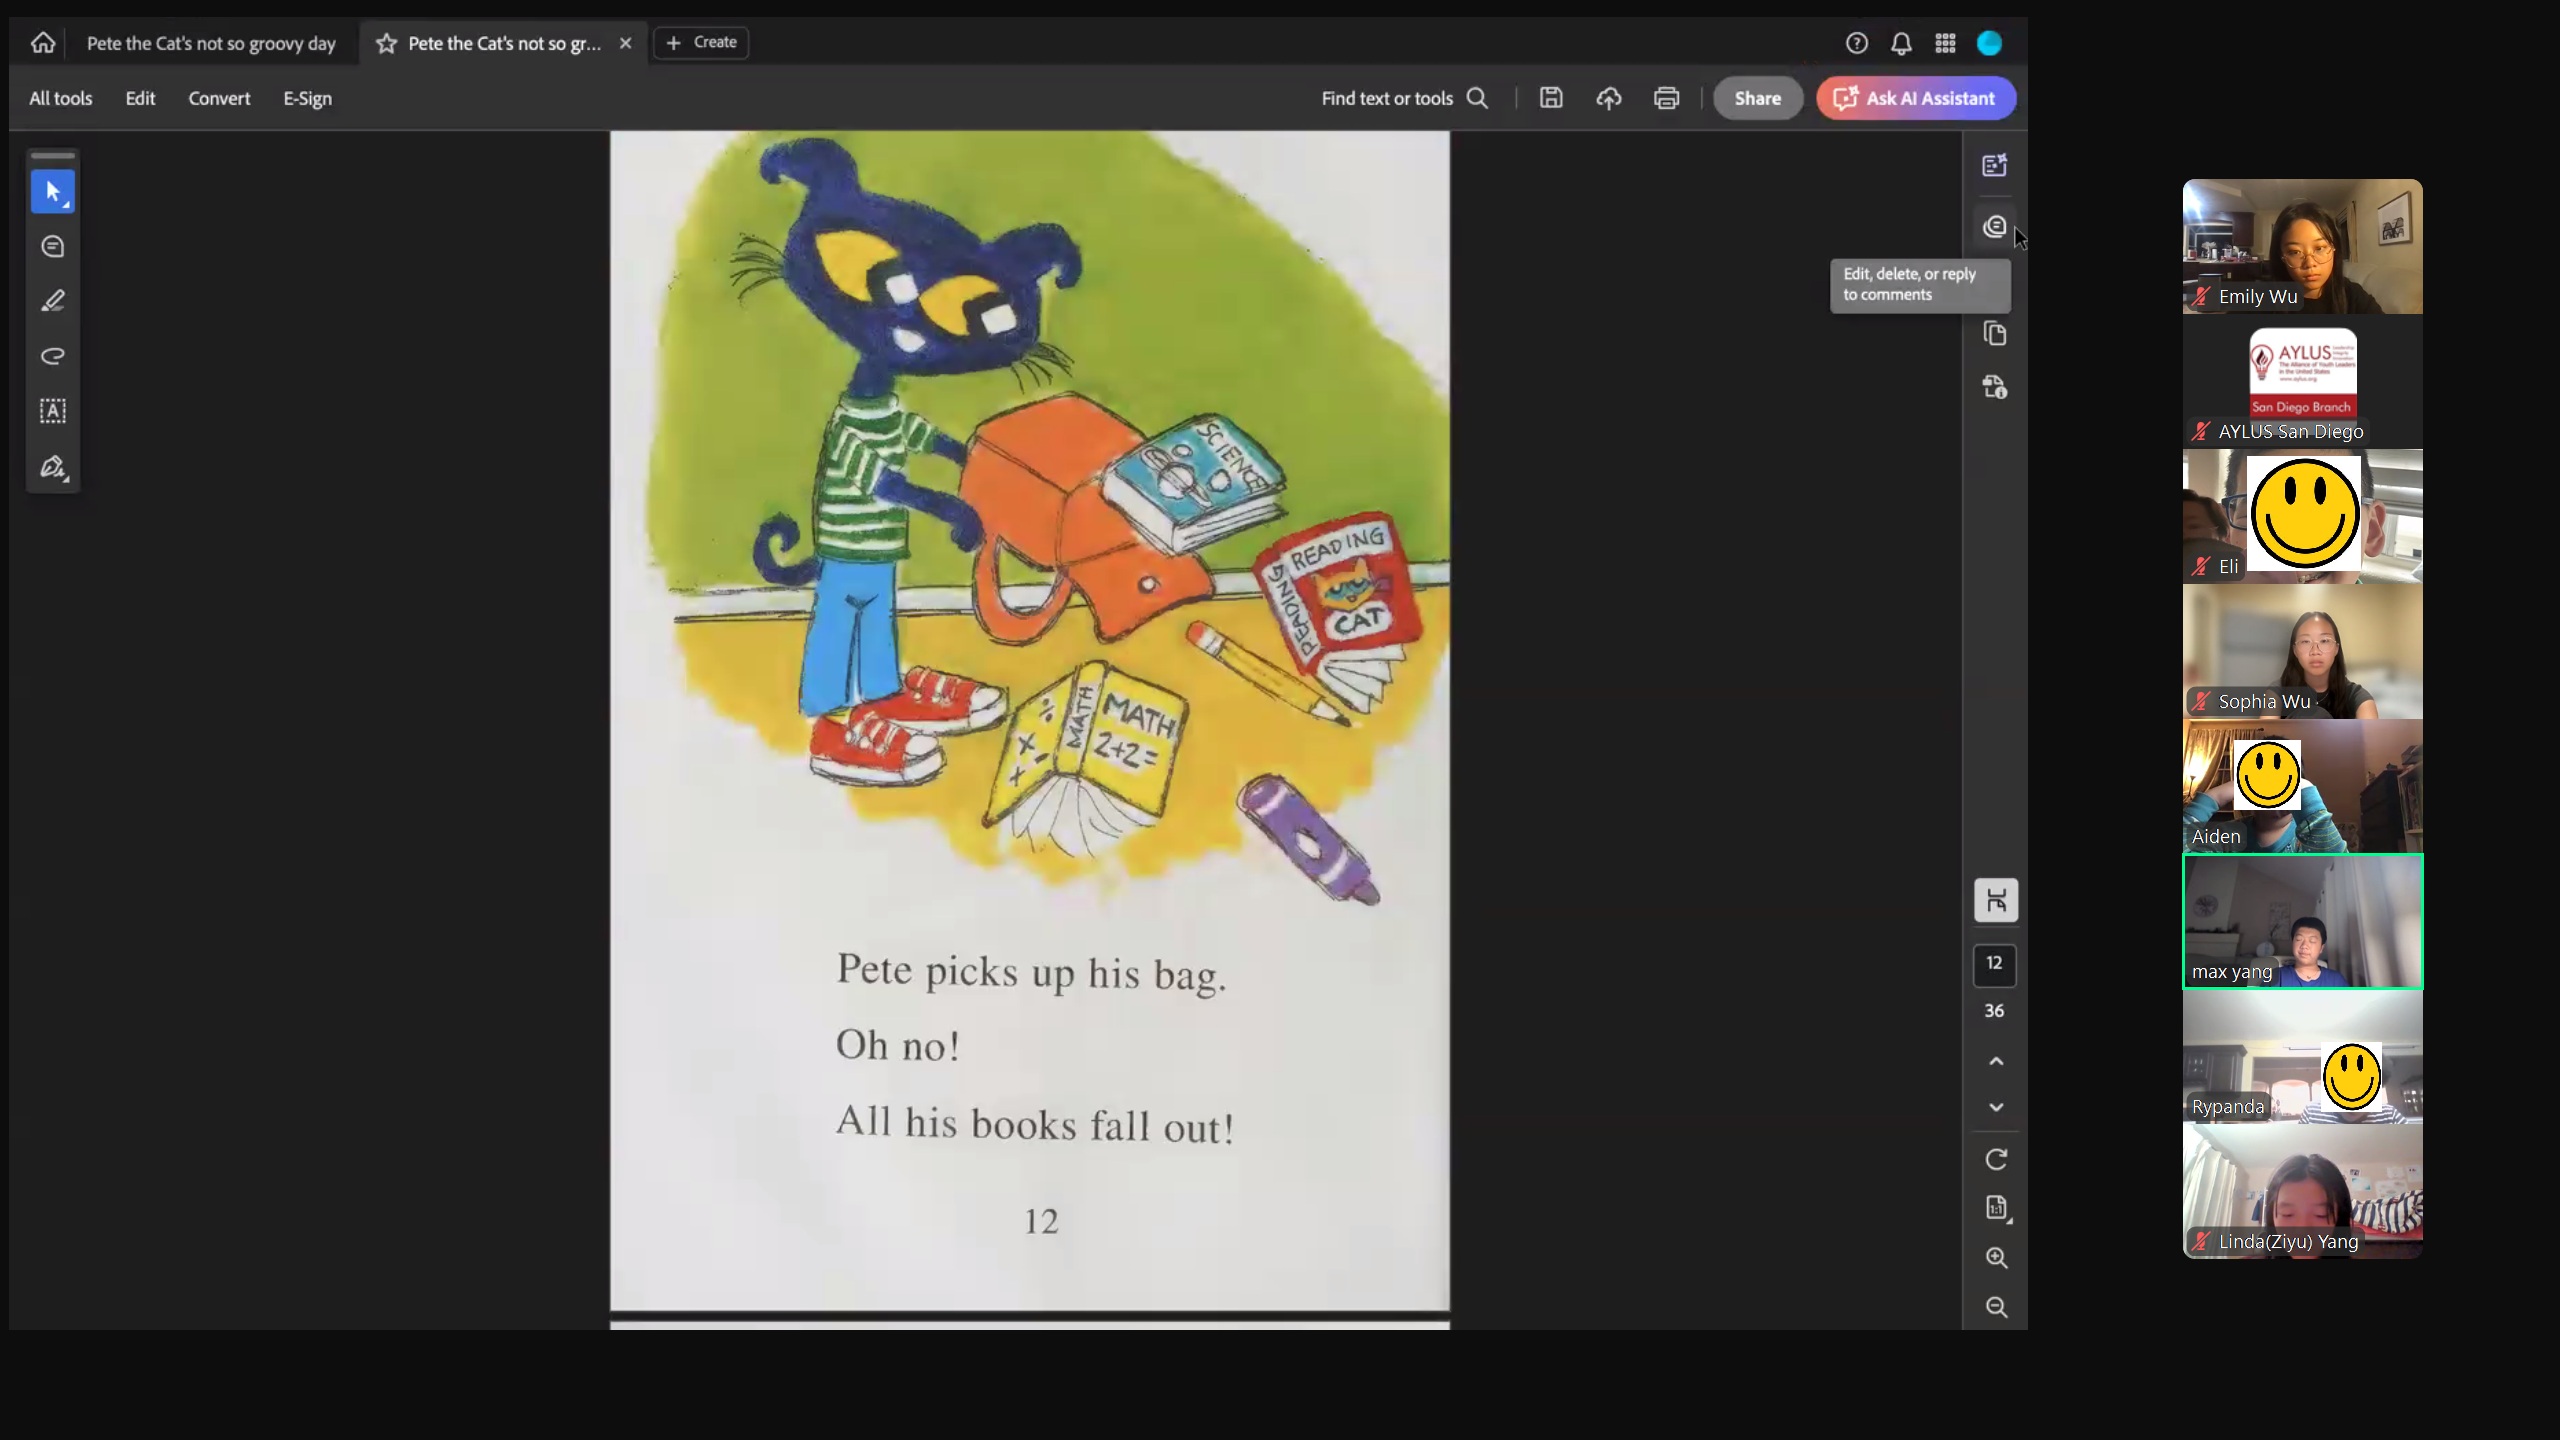Choose the add comment tool
Image resolution: width=2560 pixels, height=1440 pixels.
tap(52, 247)
